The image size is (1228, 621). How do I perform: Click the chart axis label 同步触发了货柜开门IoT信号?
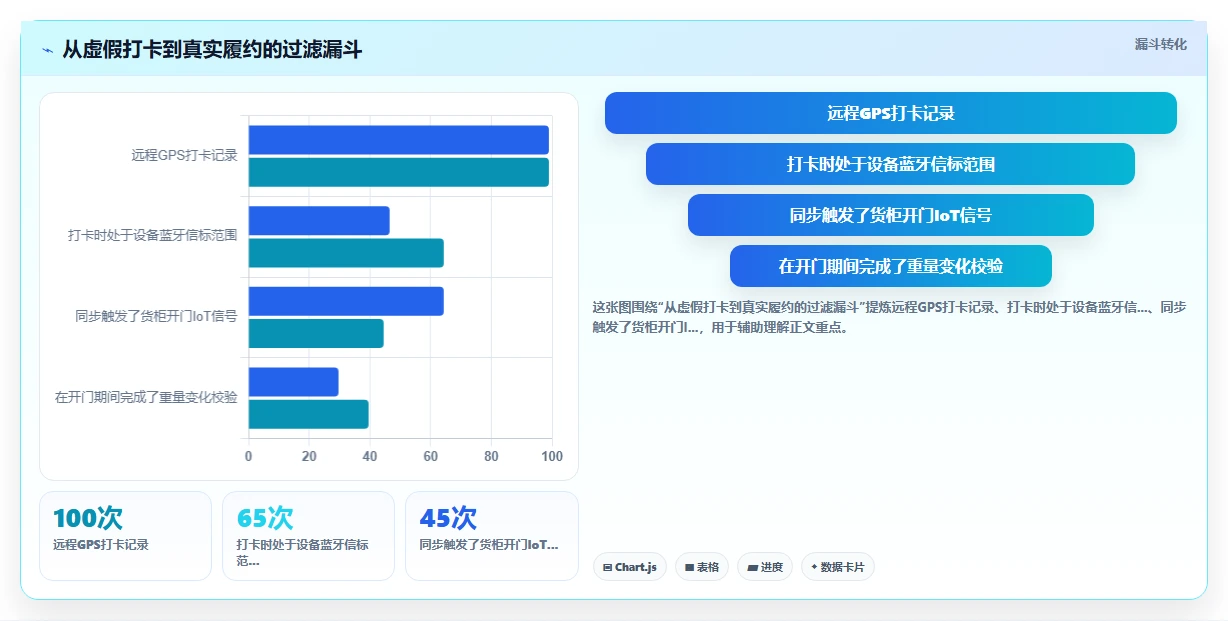(x=156, y=317)
